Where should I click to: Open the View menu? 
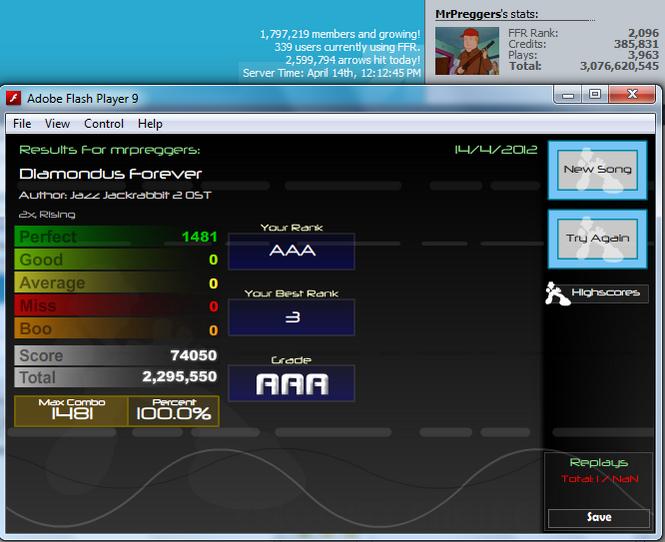[x=57, y=124]
